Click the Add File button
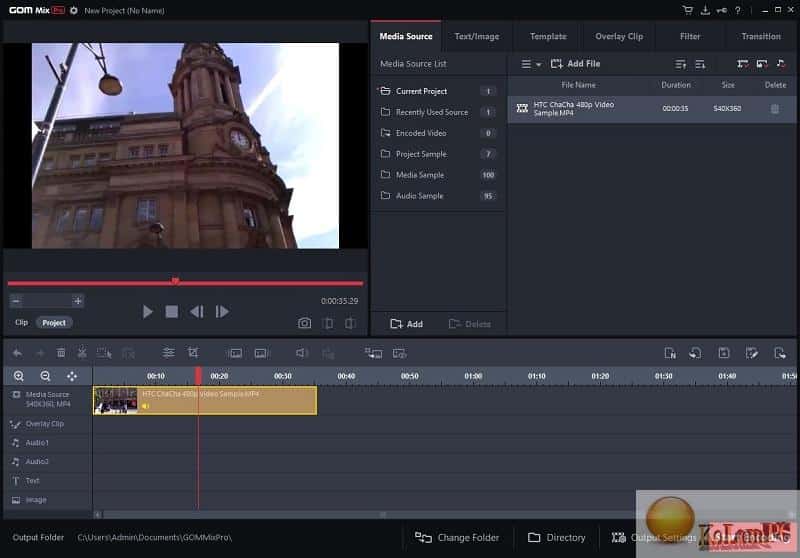Image resolution: width=800 pixels, height=558 pixels. pos(576,64)
